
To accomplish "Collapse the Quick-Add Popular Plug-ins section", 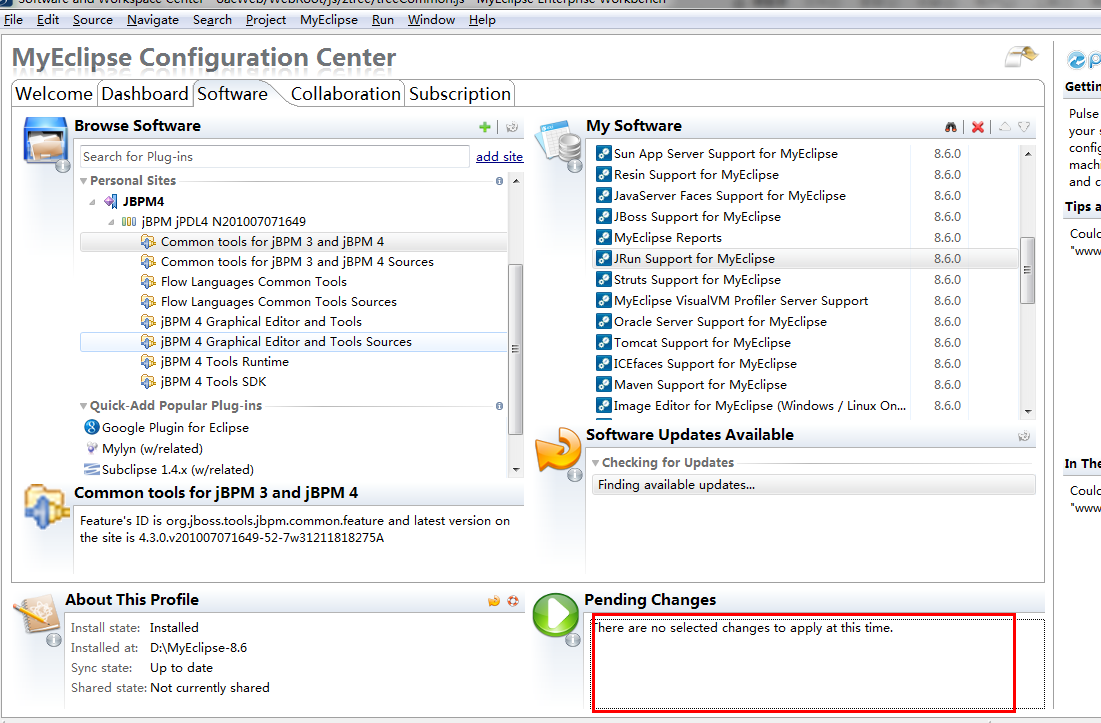I will click(84, 406).
